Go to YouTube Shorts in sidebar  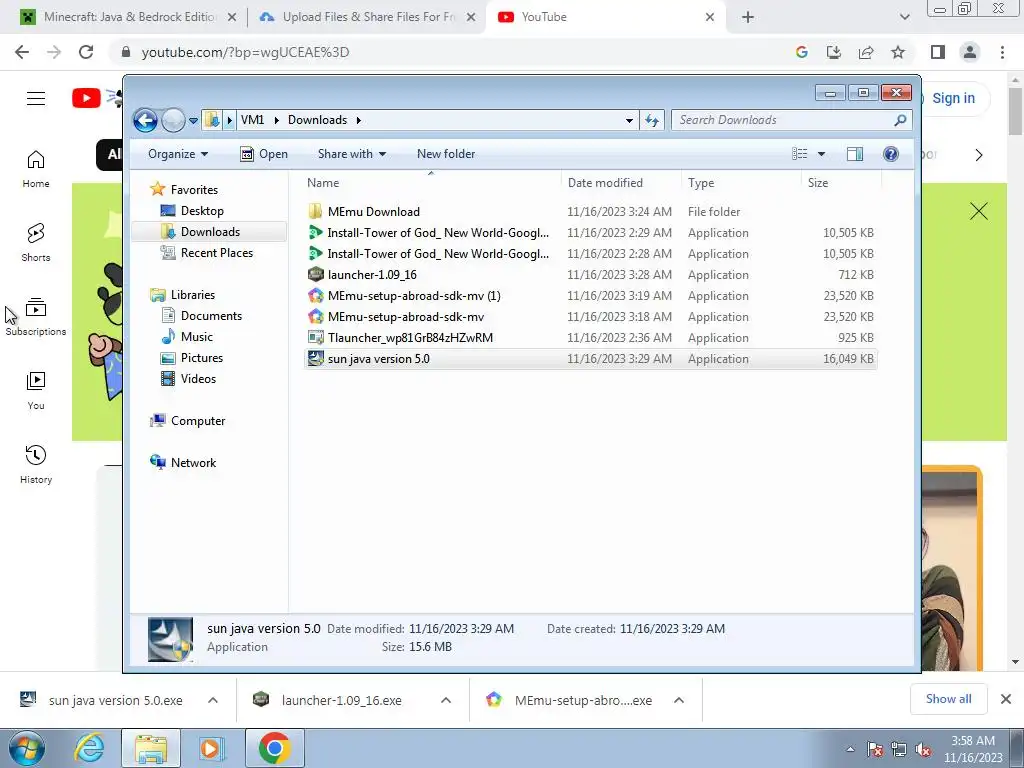point(36,243)
